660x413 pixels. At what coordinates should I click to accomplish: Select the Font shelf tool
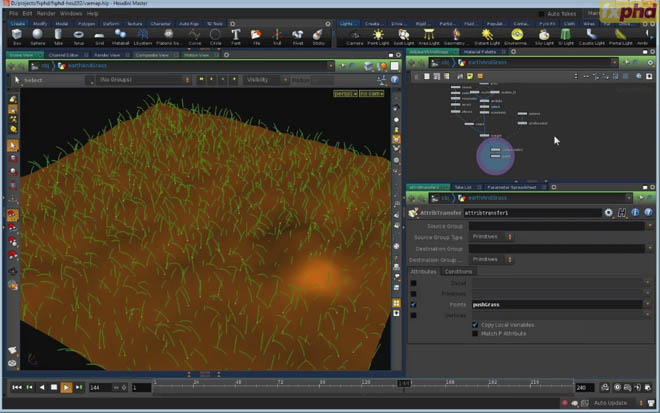[x=236, y=36]
